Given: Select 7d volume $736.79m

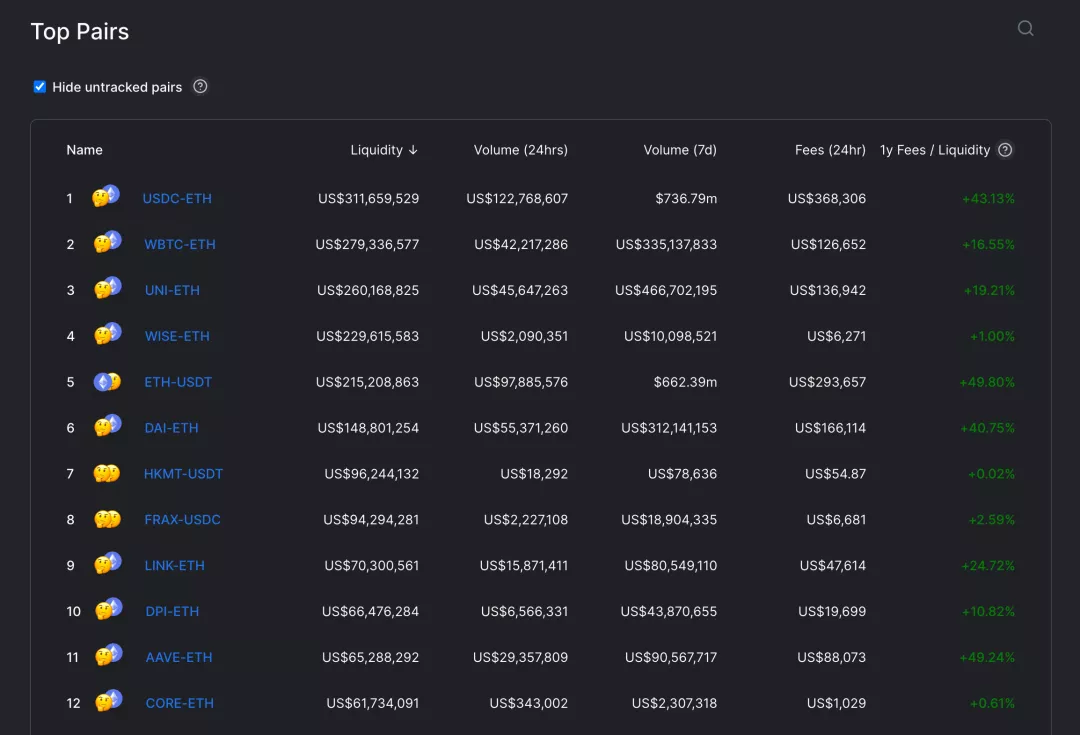Looking at the screenshot, I should 686,198.
